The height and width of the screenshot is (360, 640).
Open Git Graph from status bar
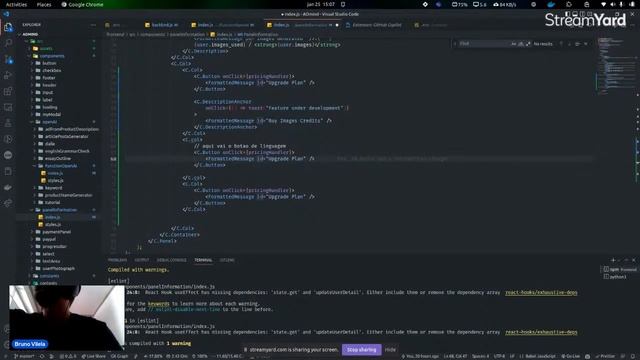(119, 356)
